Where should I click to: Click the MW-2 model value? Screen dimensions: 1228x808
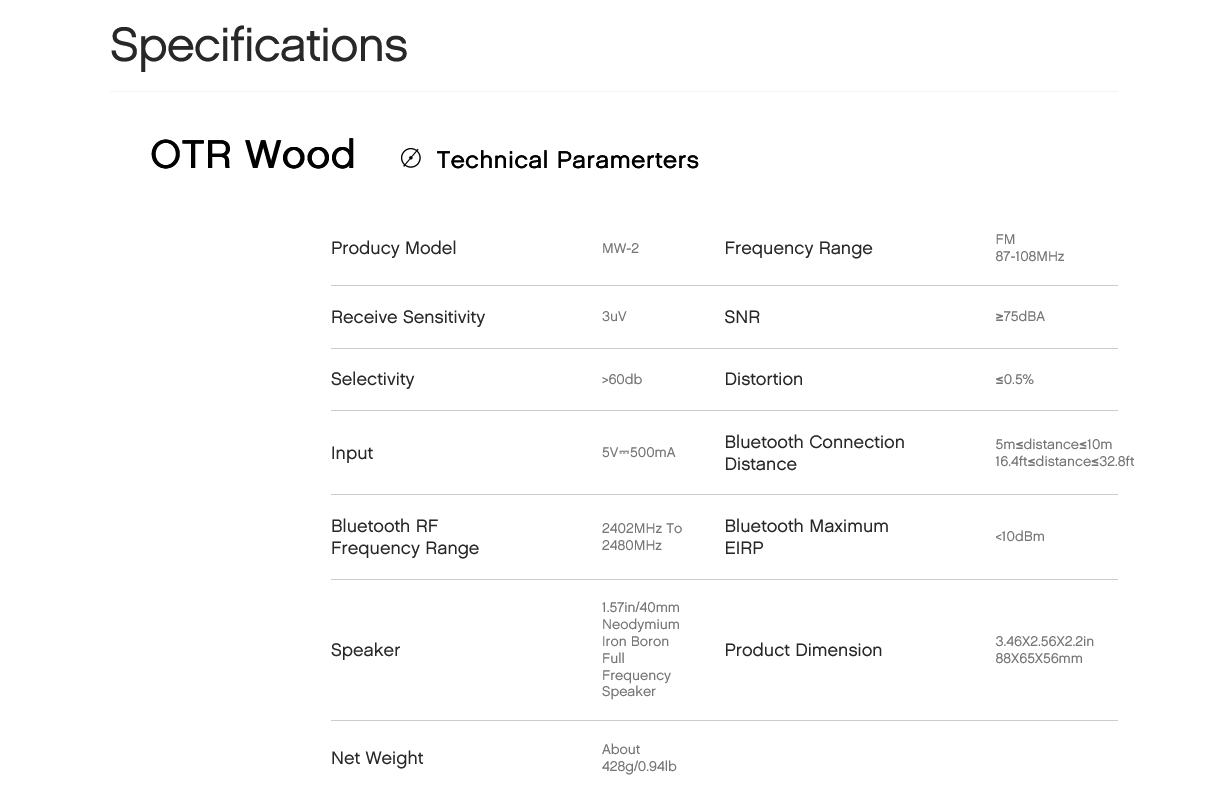(620, 248)
